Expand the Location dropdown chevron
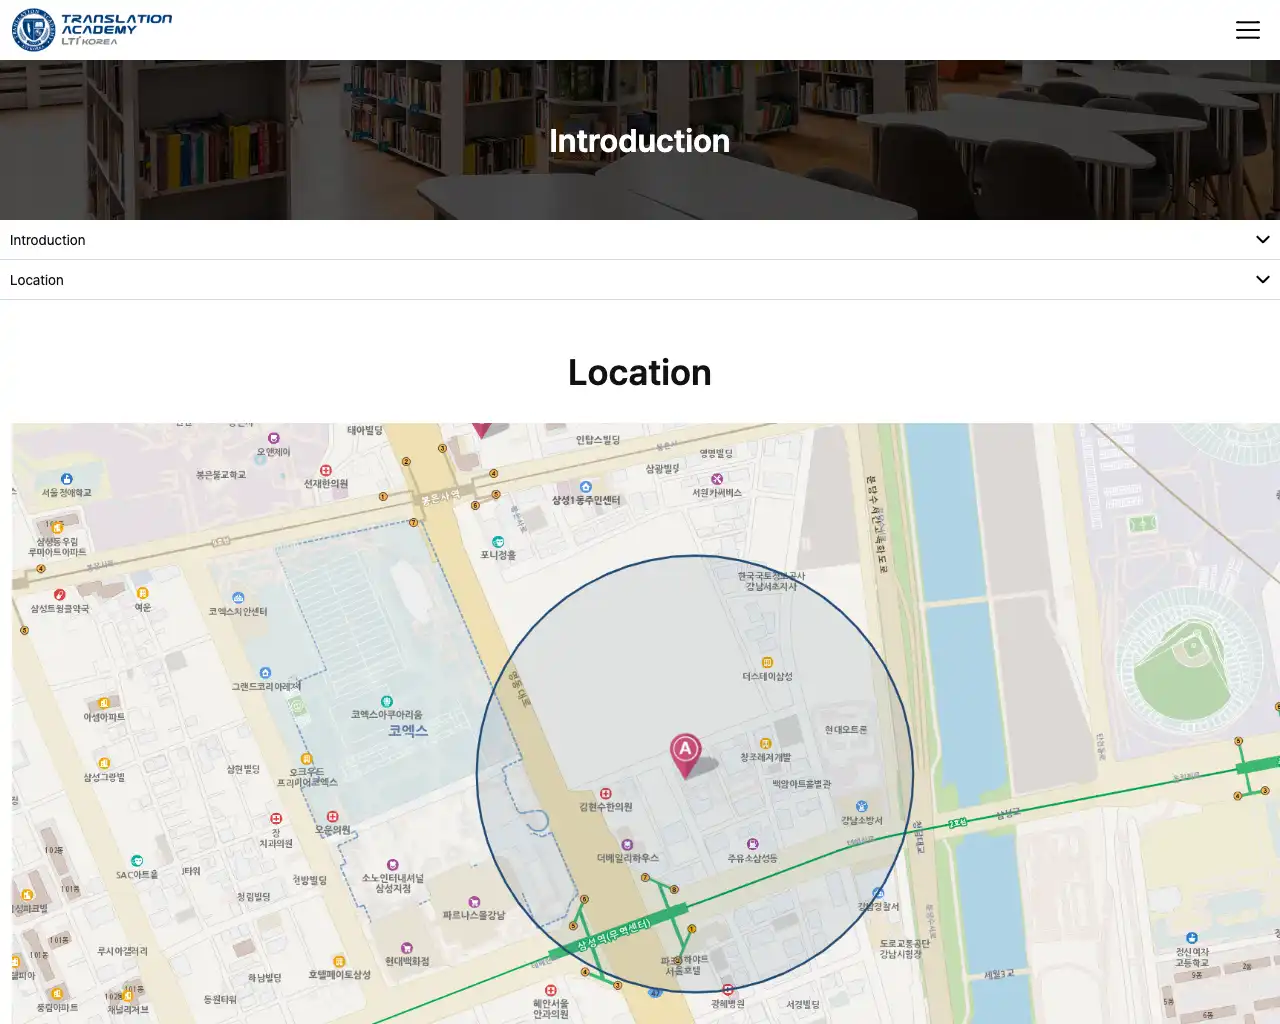 point(1263,280)
